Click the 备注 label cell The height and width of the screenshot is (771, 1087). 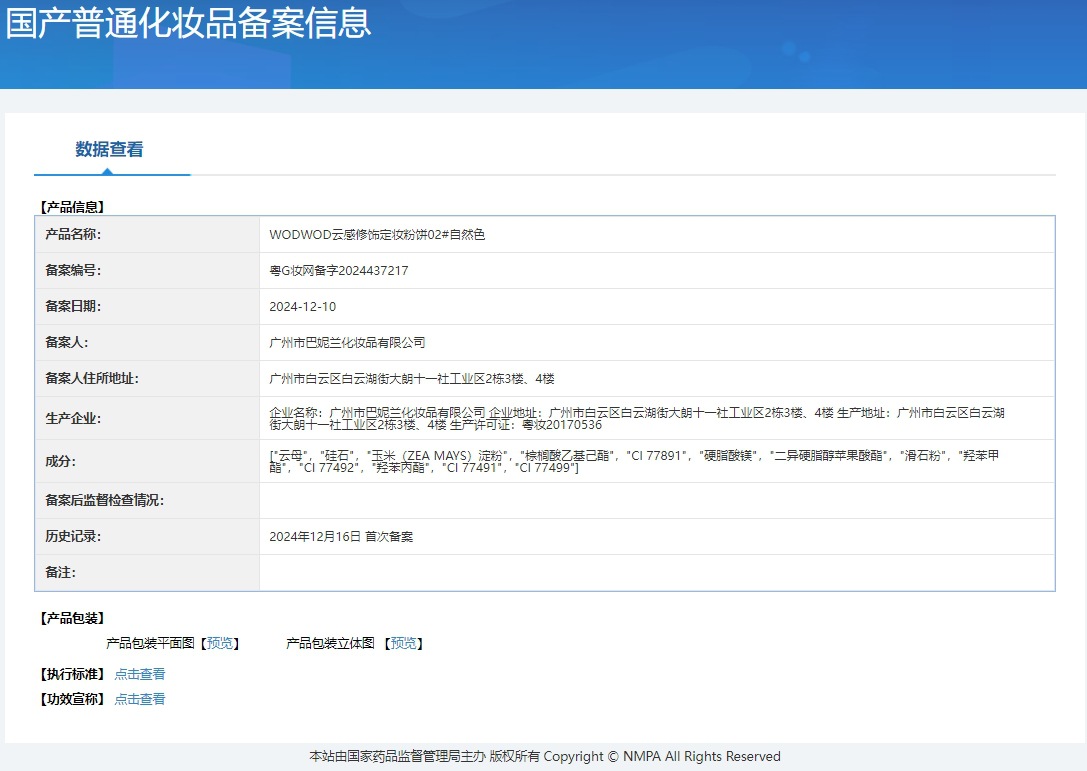tap(148, 573)
